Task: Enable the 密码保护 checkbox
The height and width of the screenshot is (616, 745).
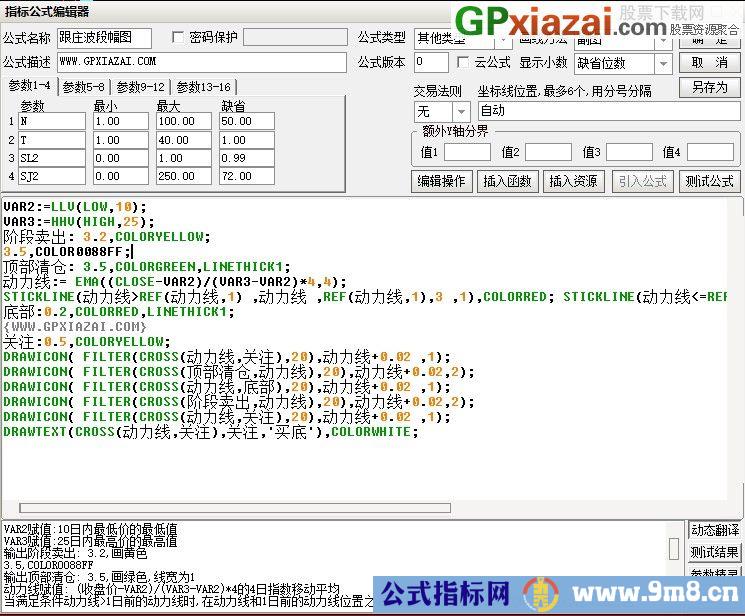Action: click(x=178, y=37)
